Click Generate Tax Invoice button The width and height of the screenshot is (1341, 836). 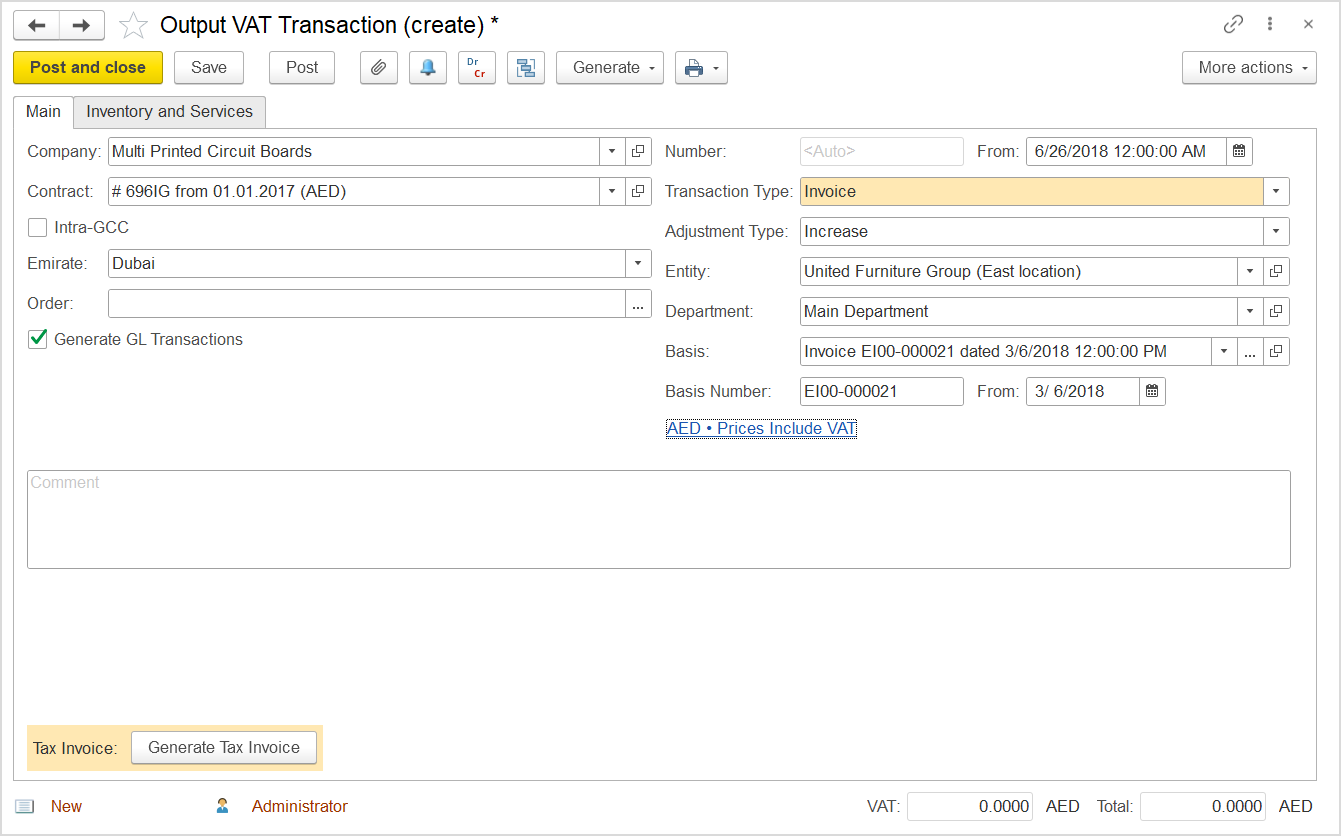224,748
